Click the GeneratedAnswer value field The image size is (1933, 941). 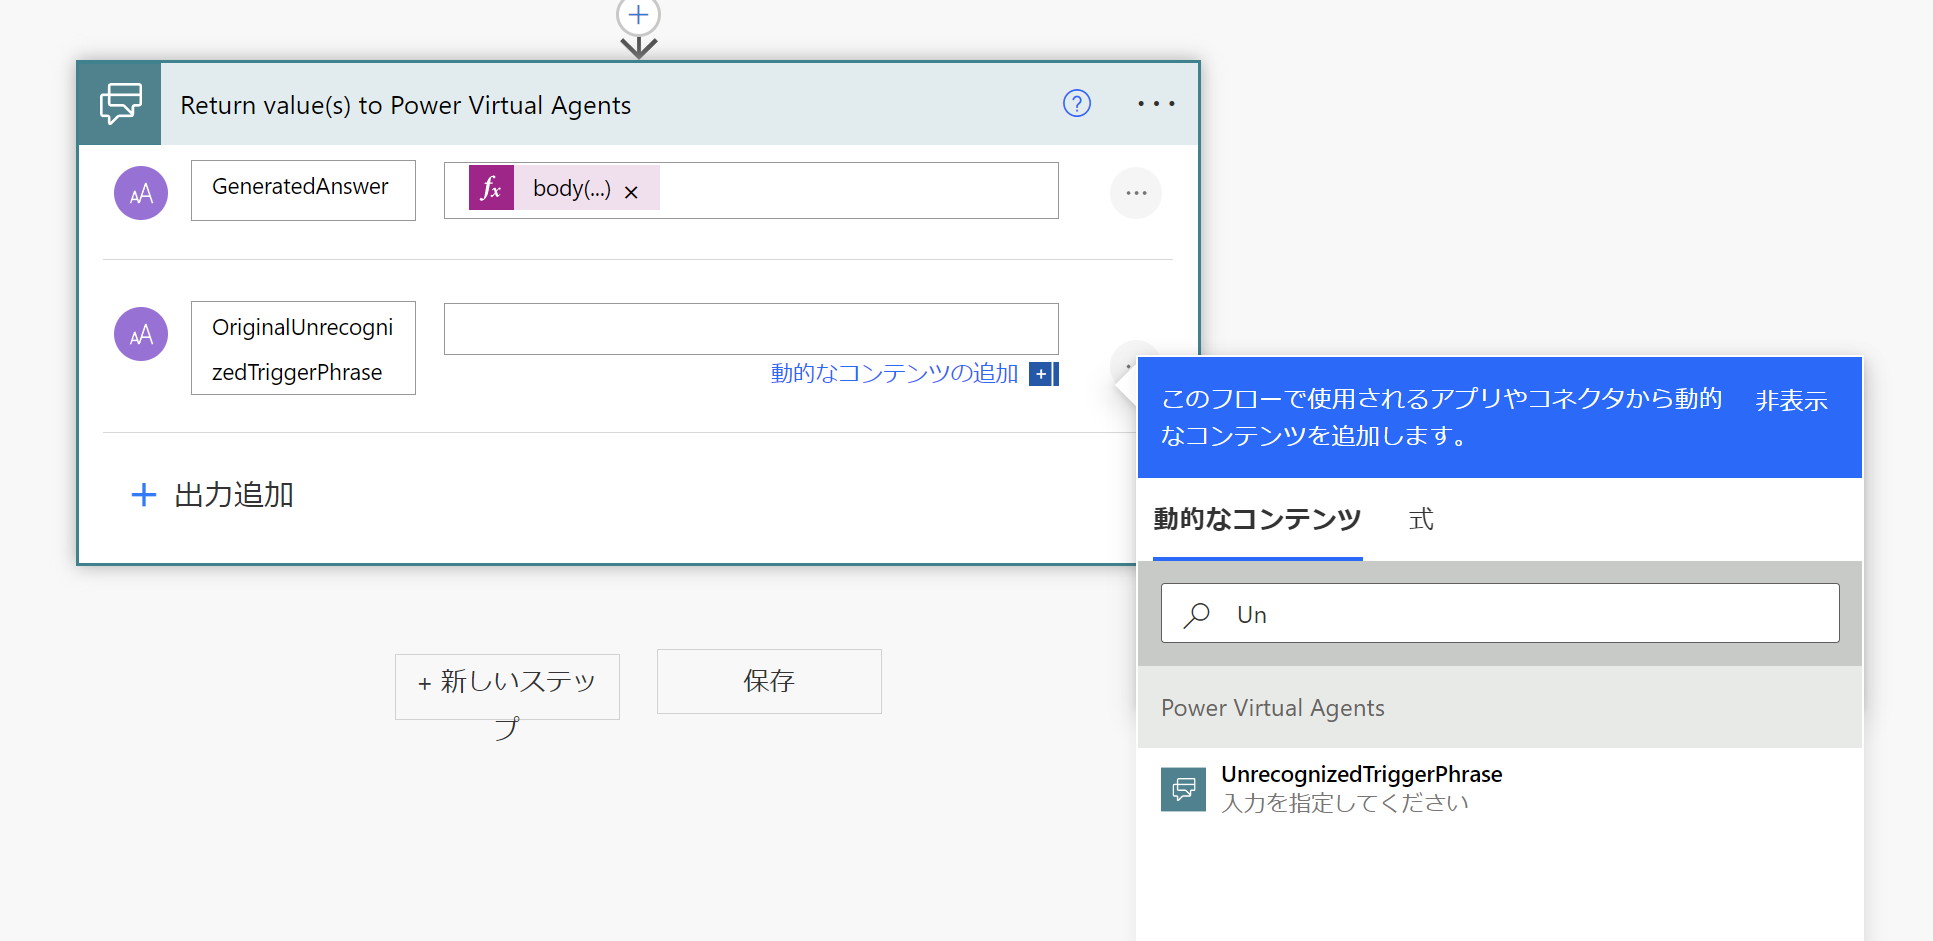[751, 190]
